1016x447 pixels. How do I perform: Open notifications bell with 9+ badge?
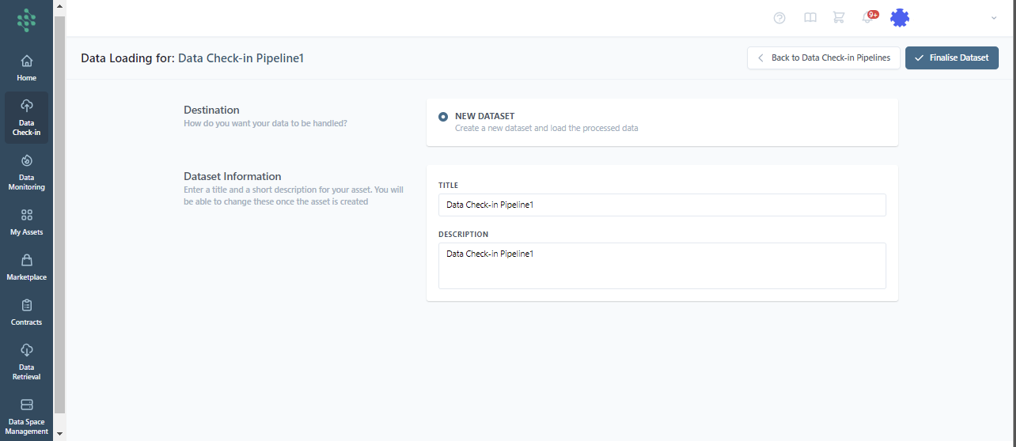(x=868, y=18)
